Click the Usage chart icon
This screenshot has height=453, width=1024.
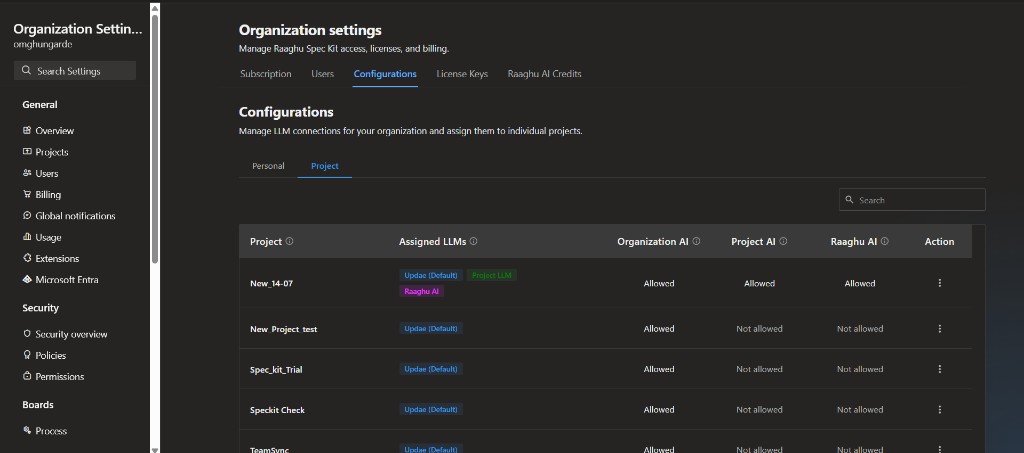[27, 237]
